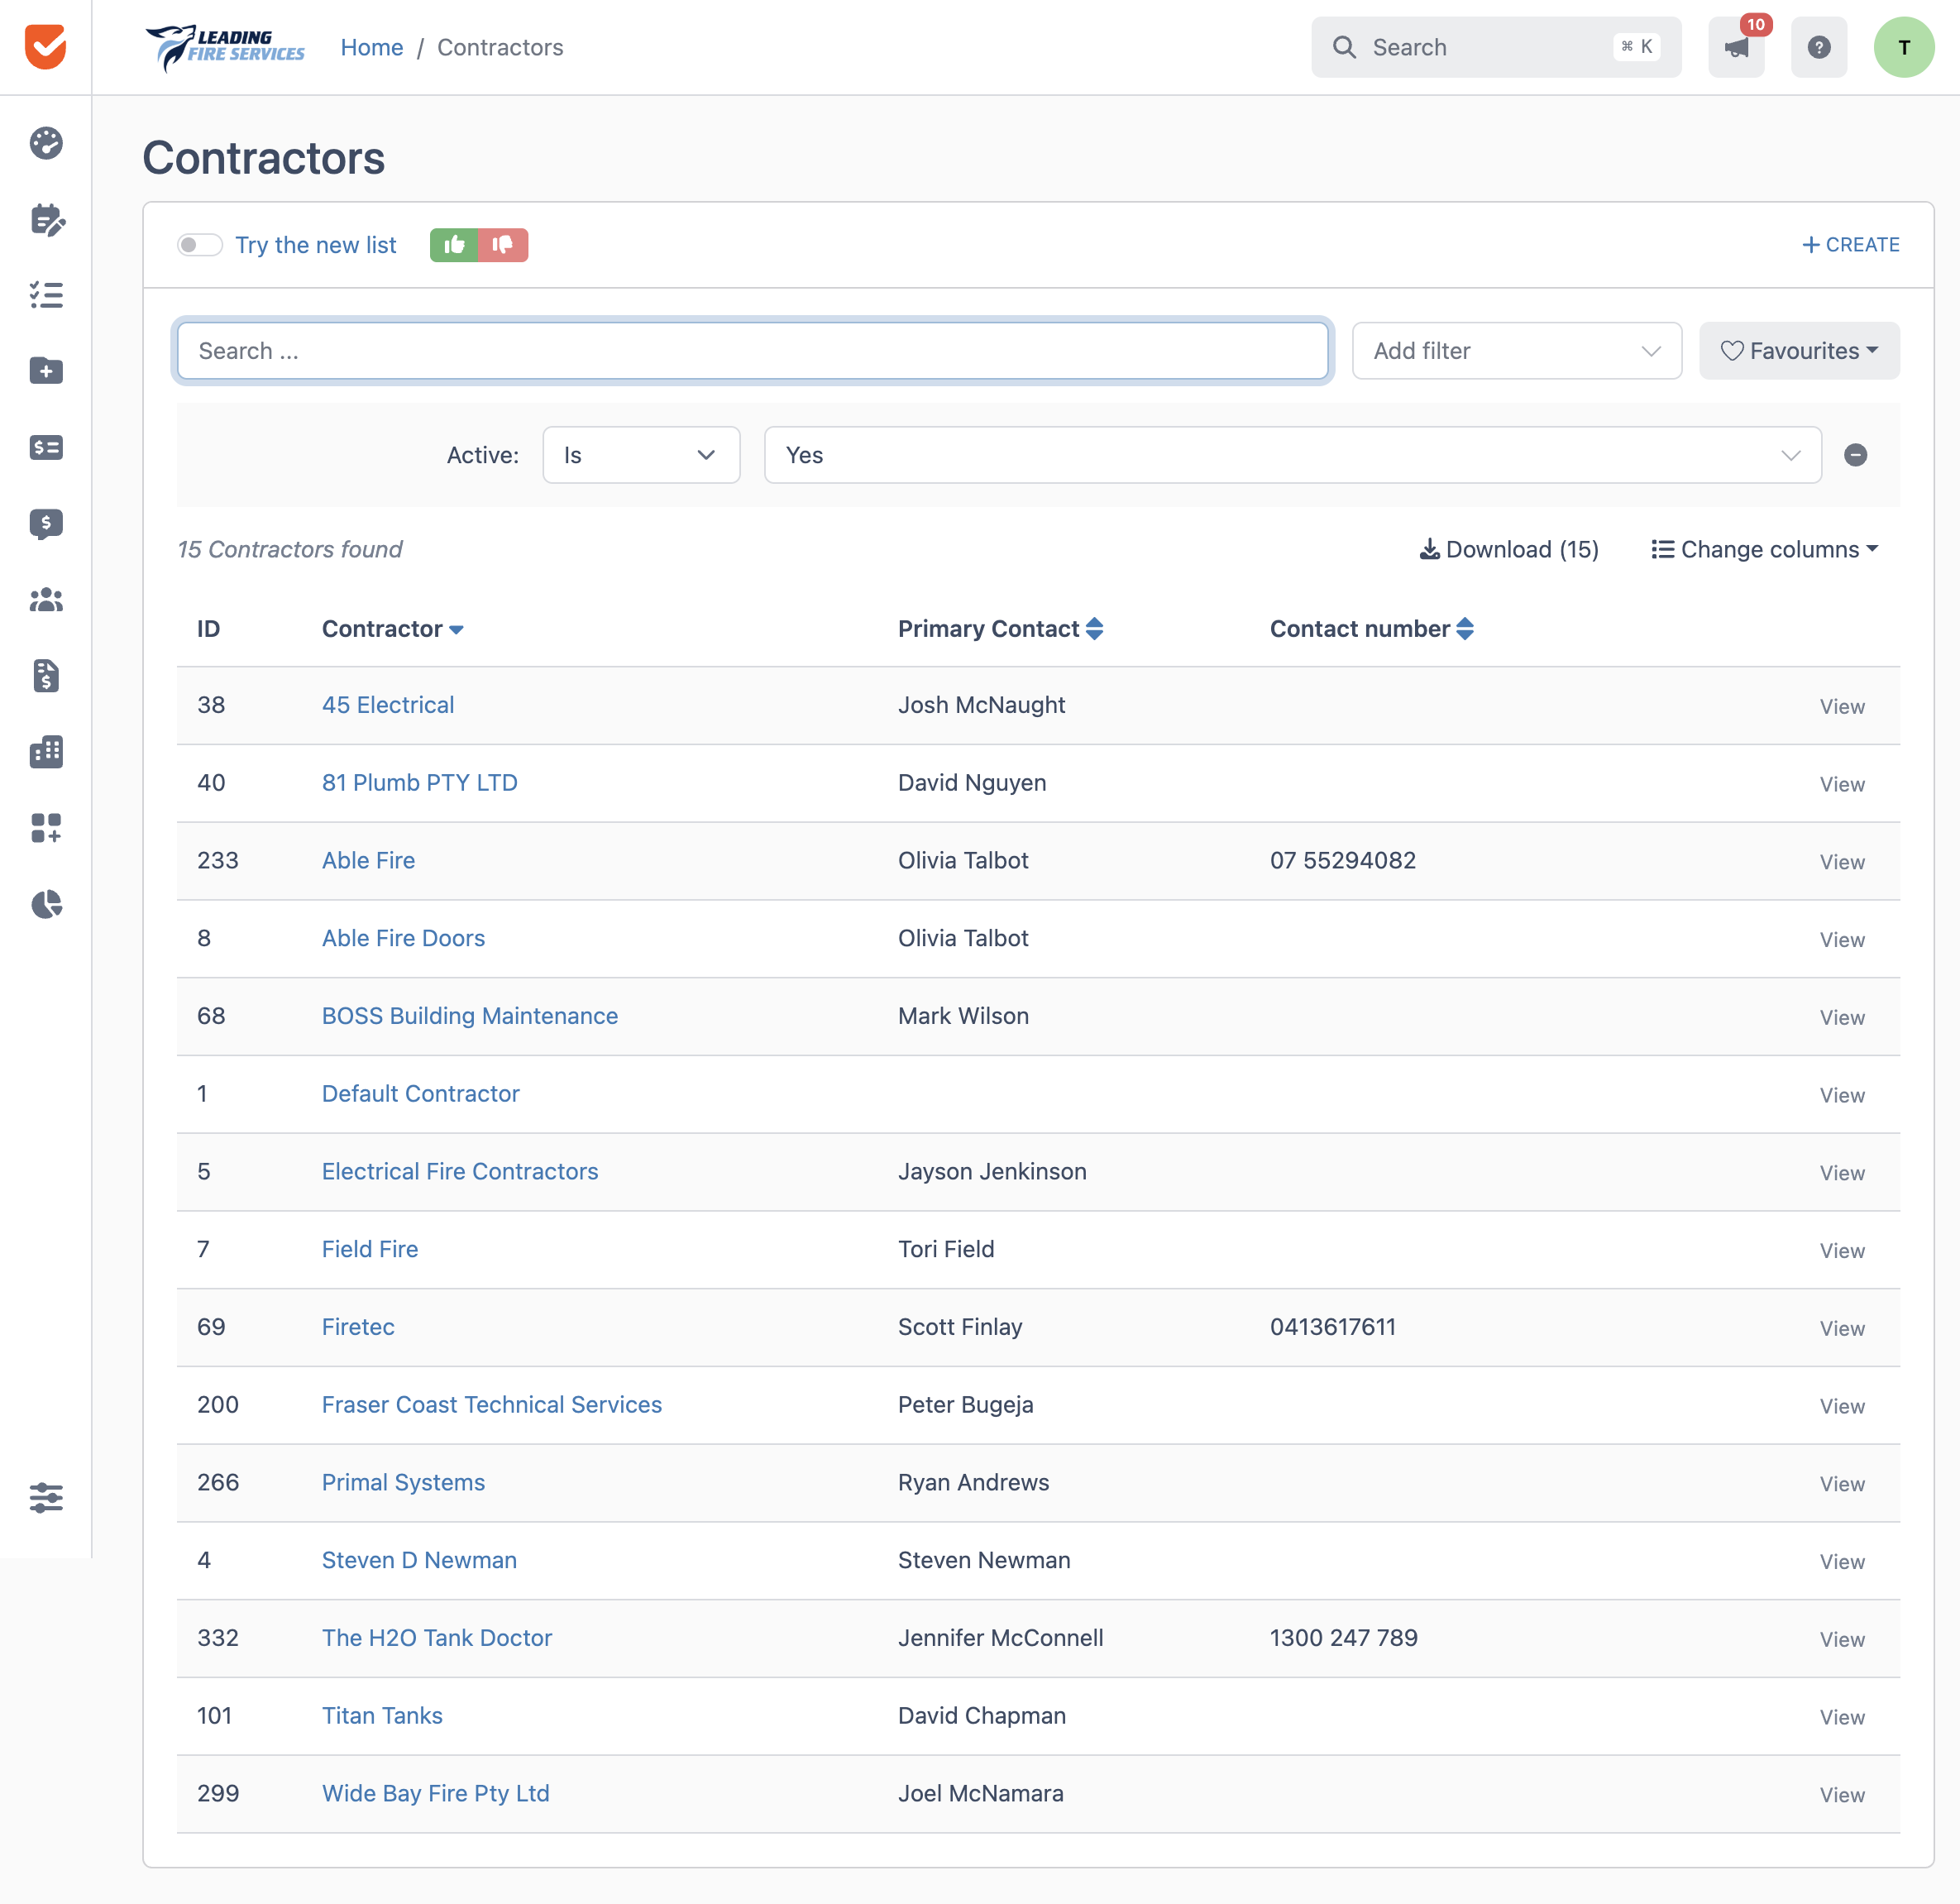
Task: Click the CREATE button
Action: (x=1850, y=245)
